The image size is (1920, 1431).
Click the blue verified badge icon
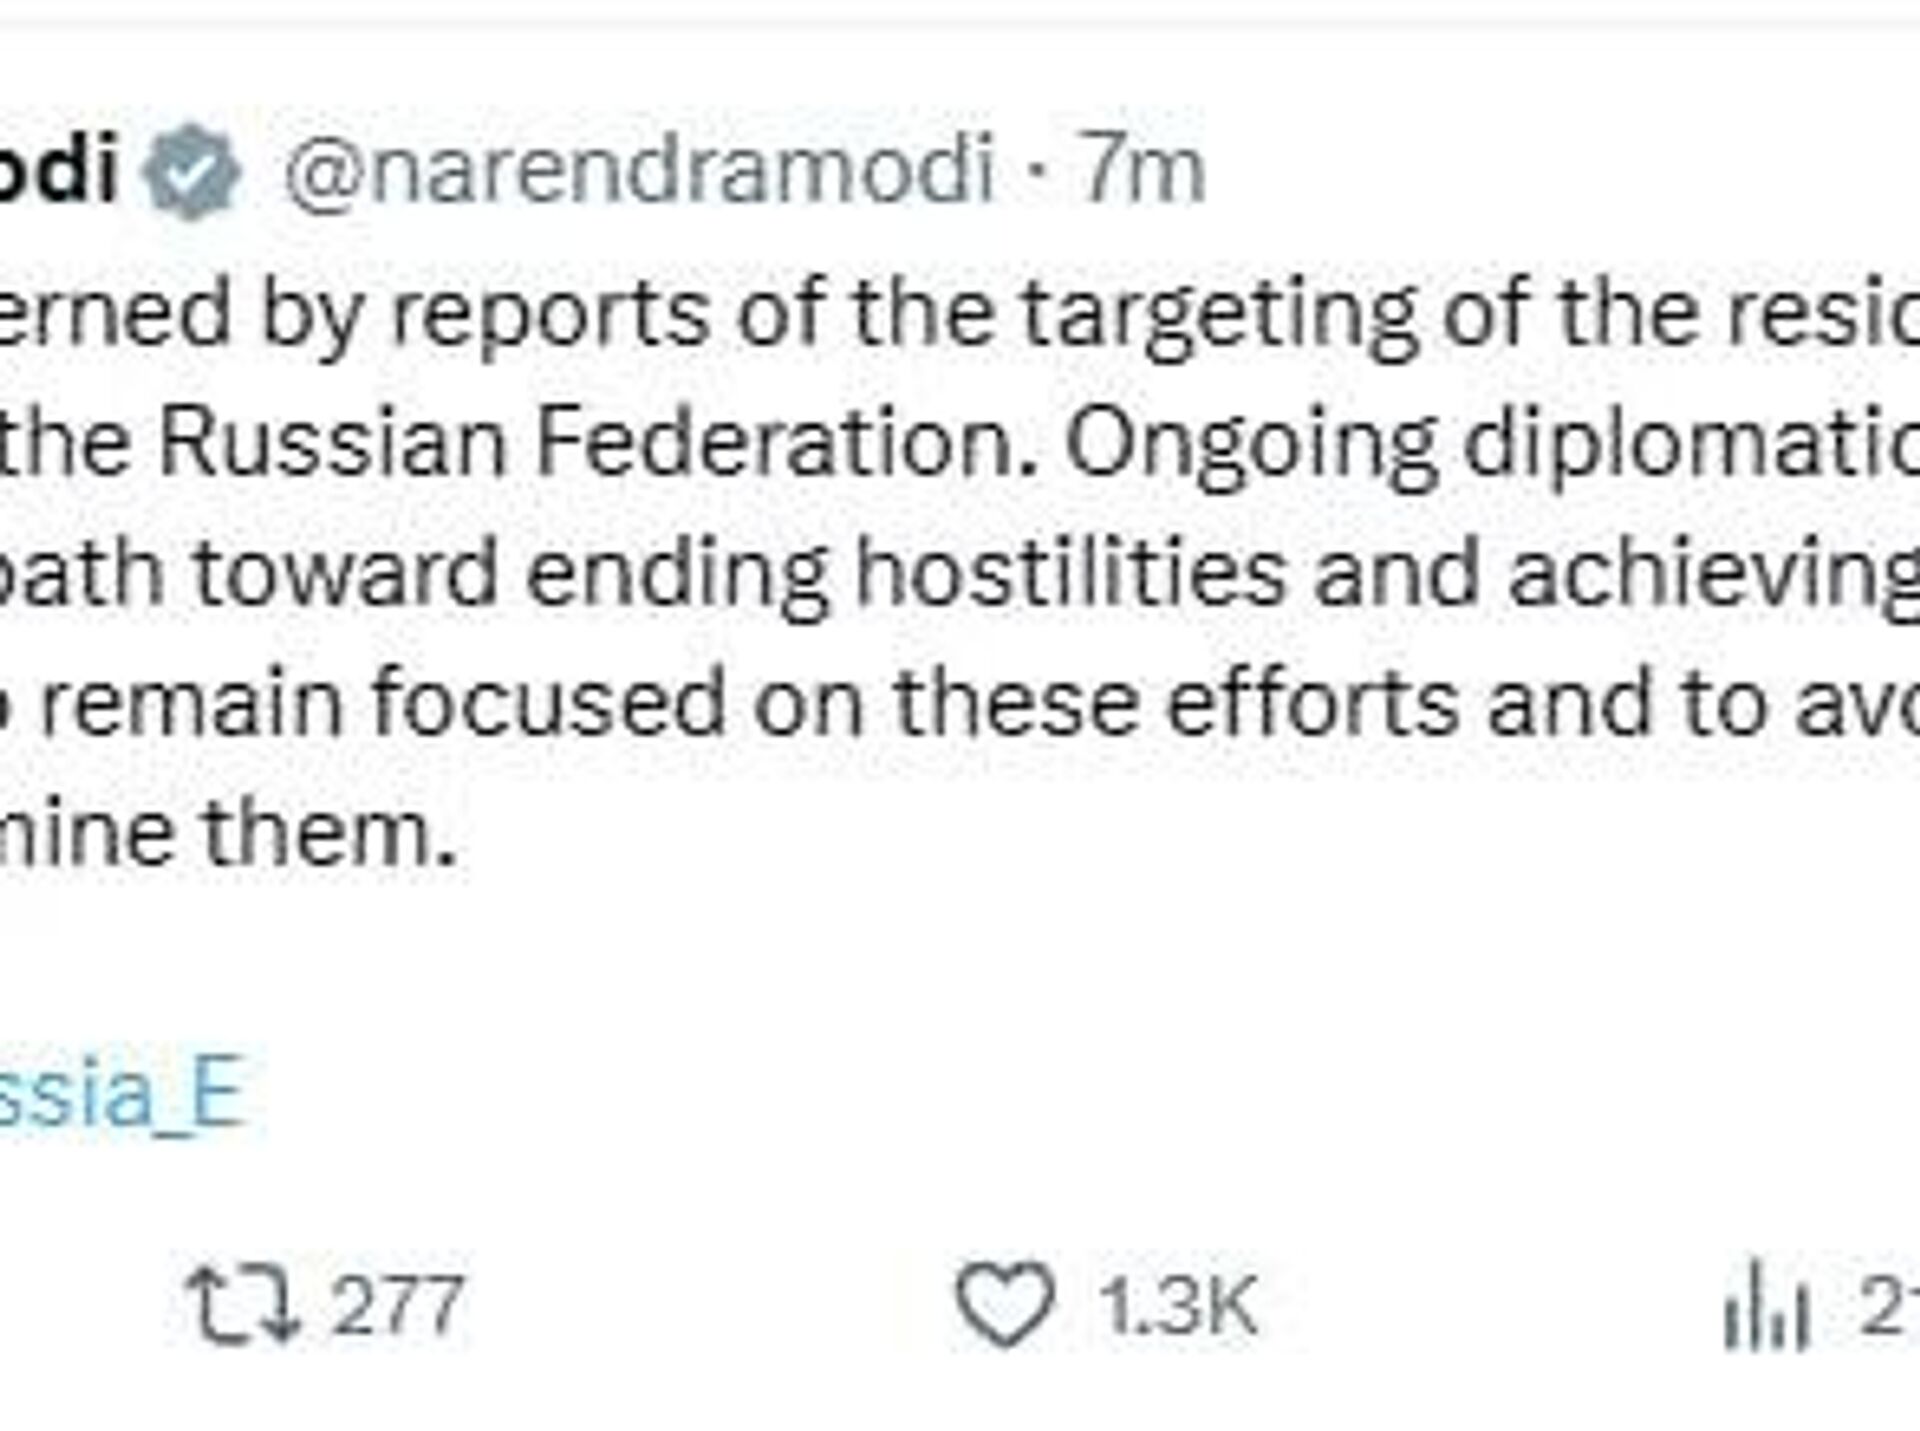click(191, 172)
